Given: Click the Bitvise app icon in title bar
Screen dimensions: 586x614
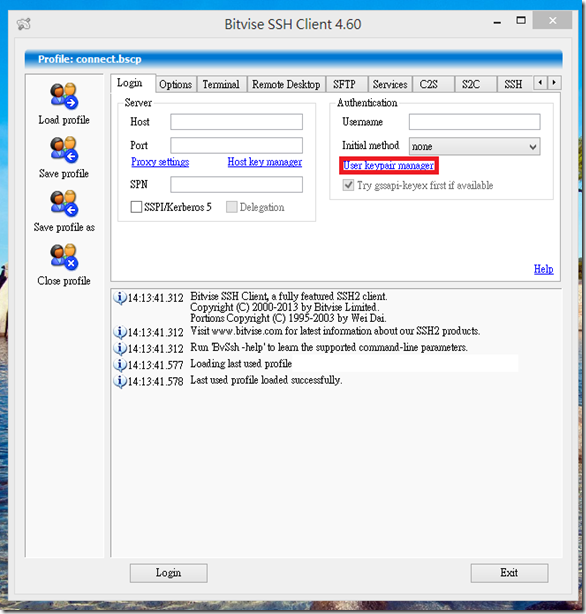Looking at the screenshot, I should pyautogui.click(x=24, y=24).
